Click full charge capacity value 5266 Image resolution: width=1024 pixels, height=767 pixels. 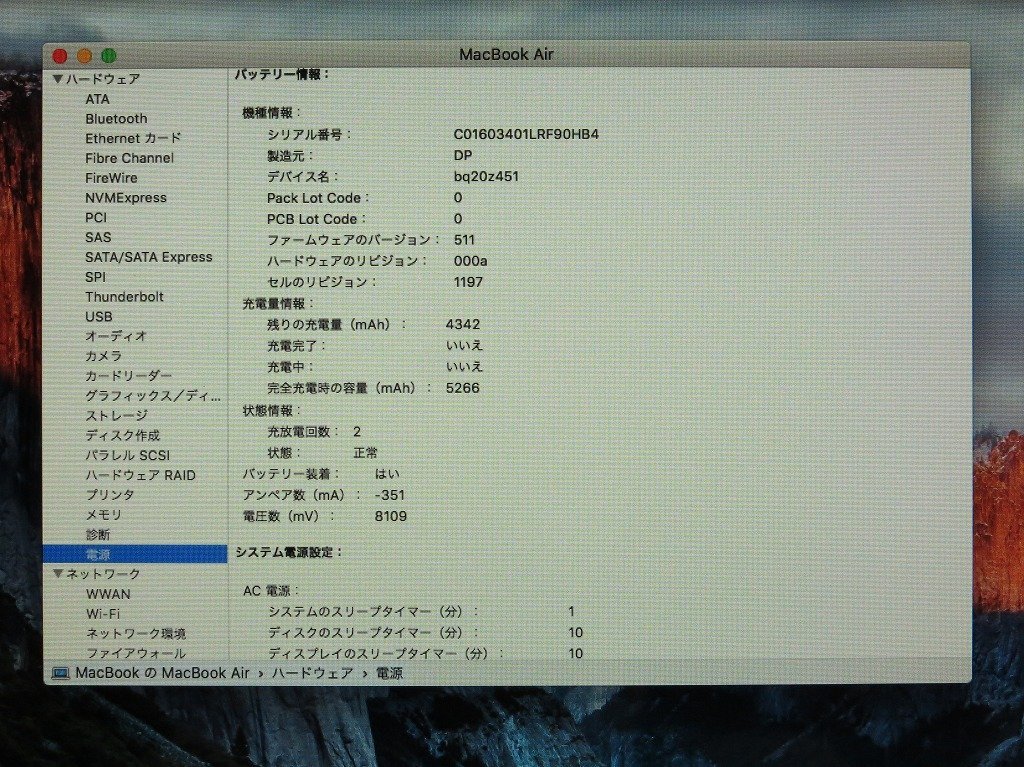(x=462, y=388)
